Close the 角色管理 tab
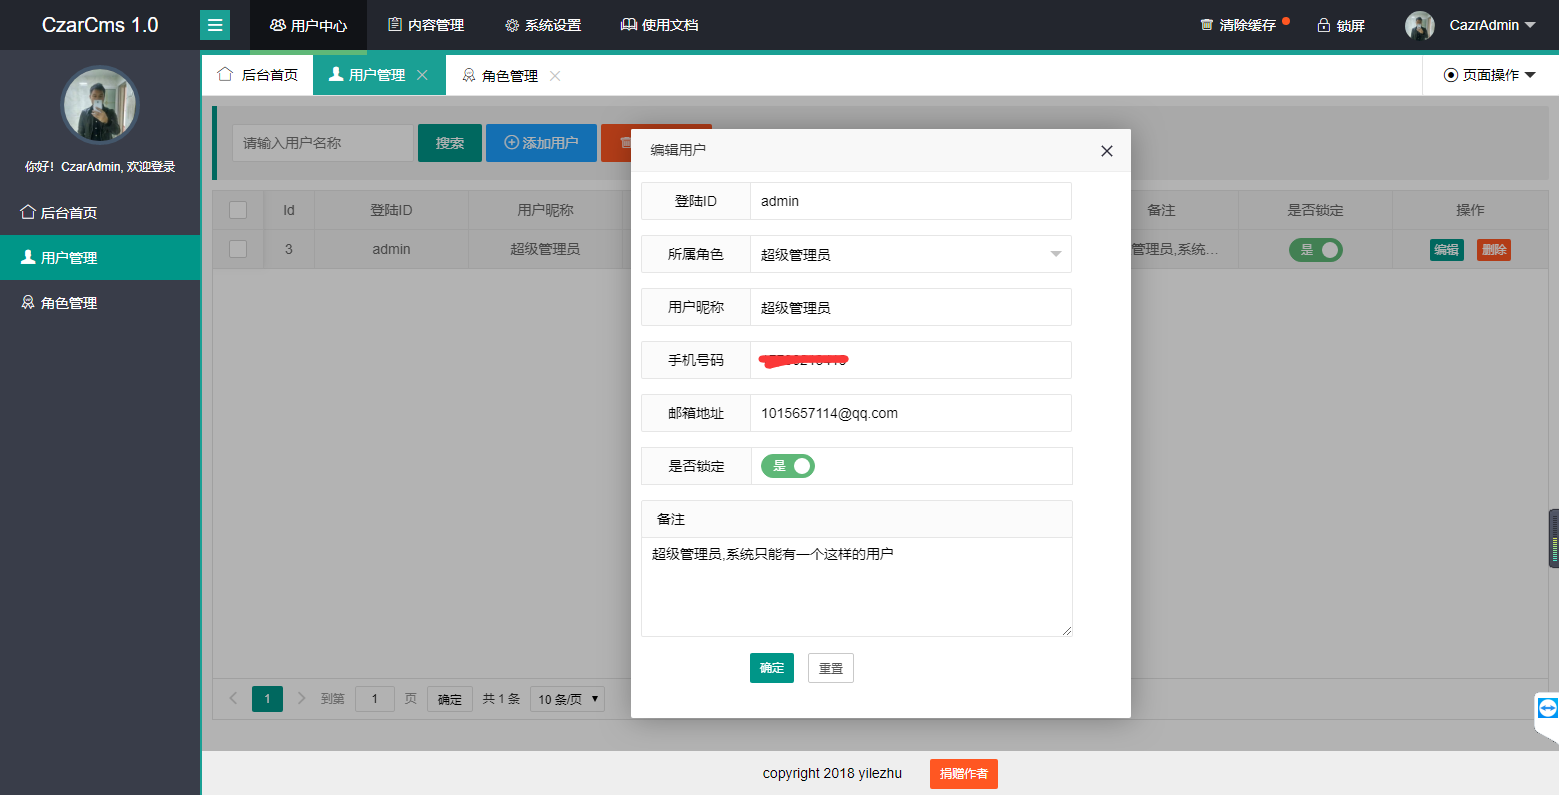This screenshot has height=795, width=1559. point(555,75)
